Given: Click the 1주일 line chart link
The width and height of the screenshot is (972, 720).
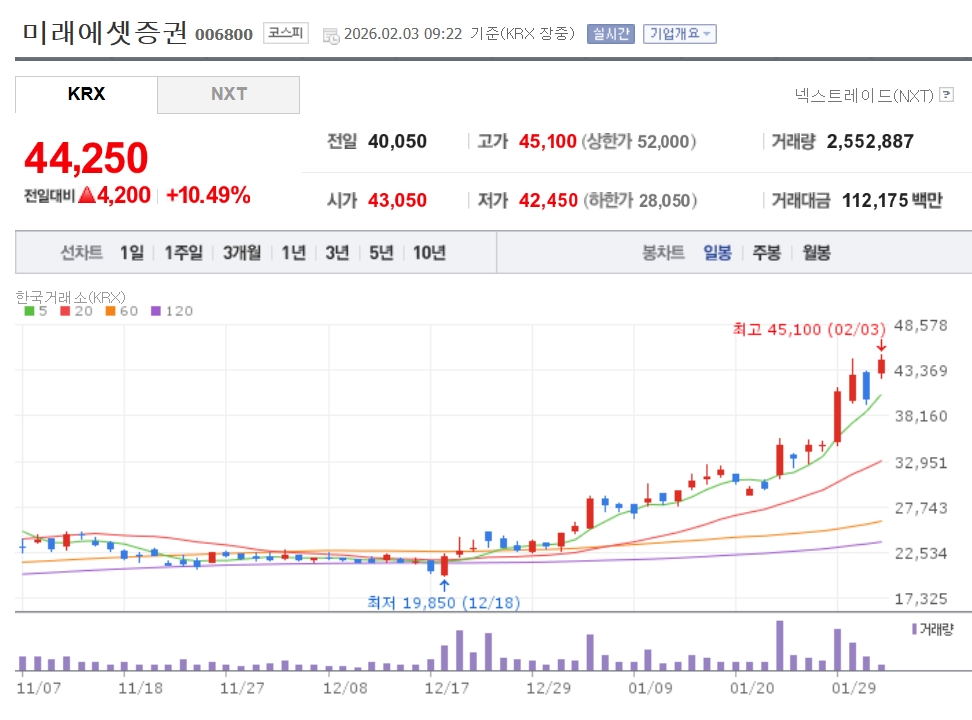Looking at the screenshot, I should pyautogui.click(x=184, y=252).
